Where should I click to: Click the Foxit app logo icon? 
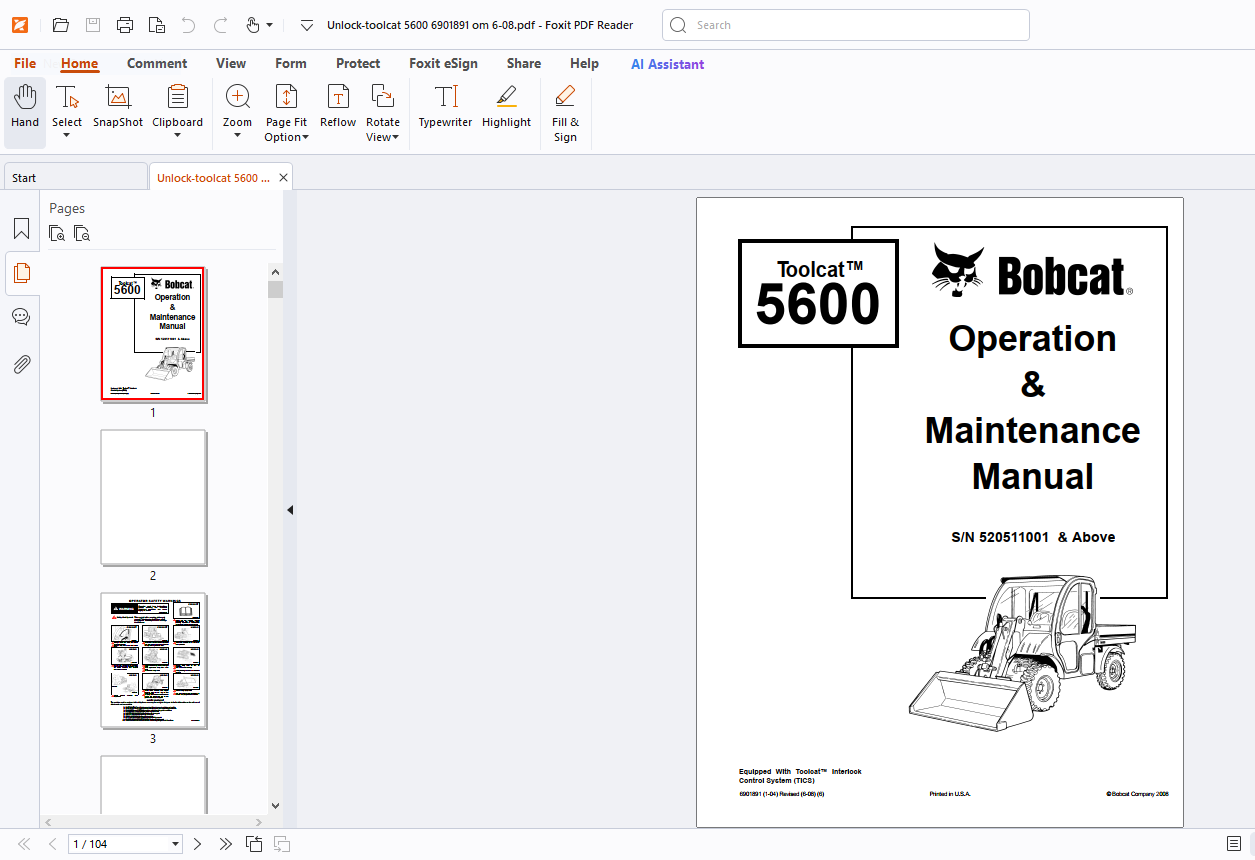(20, 25)
